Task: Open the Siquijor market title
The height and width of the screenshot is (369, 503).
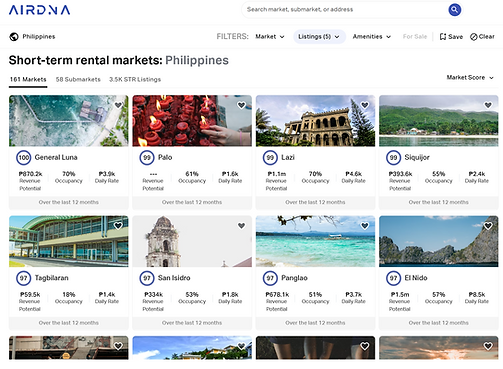Action: click(x=417, y=157)
